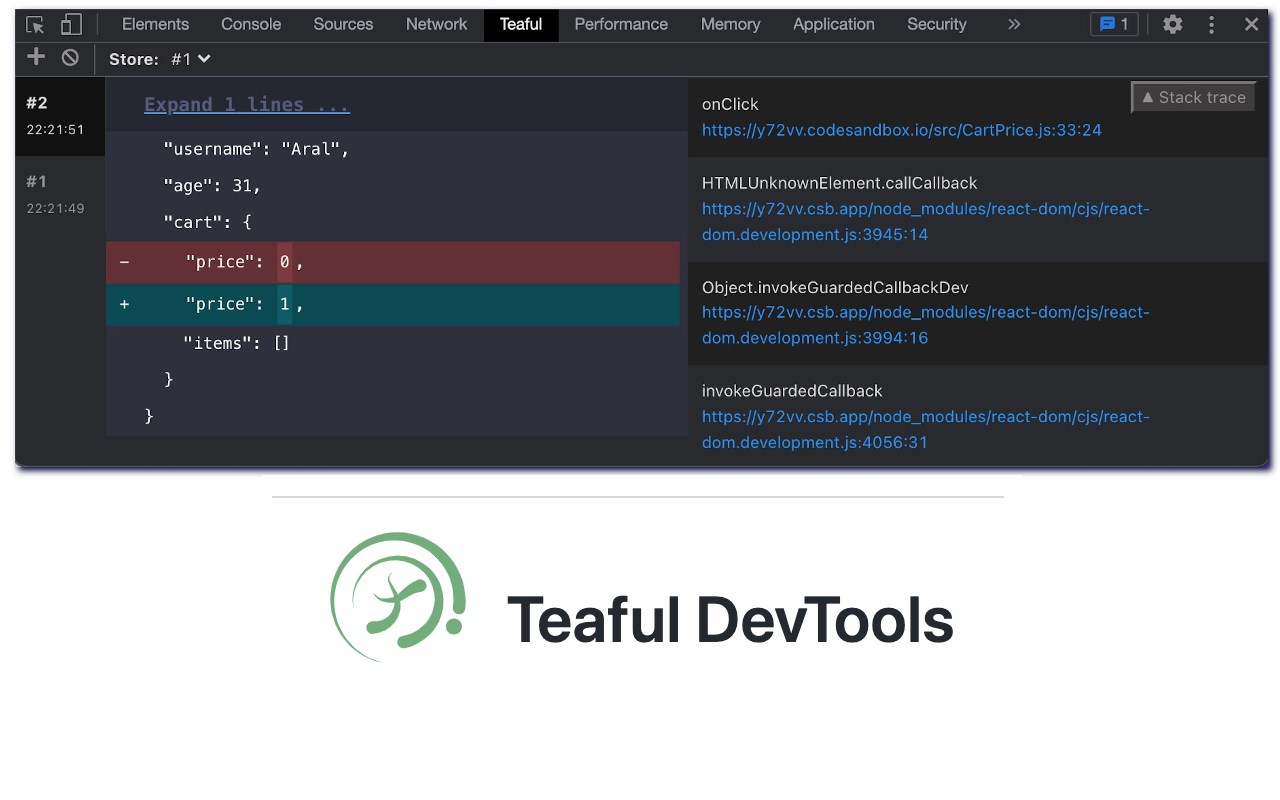Open react-dom.development.js:3945:14 link
This screenshot has width=1280, height=800.
pos(926,222)
